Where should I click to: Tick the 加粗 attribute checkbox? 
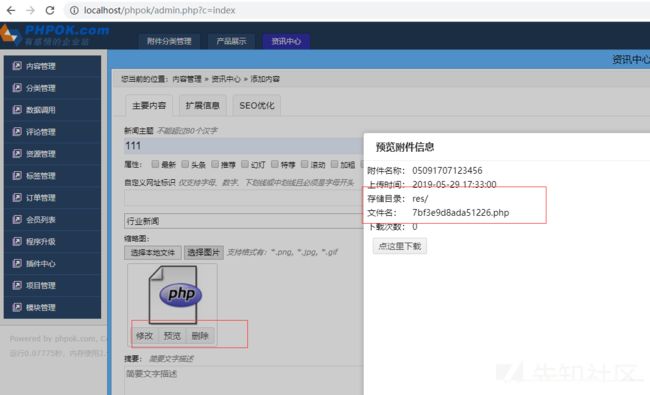point(335,164)
